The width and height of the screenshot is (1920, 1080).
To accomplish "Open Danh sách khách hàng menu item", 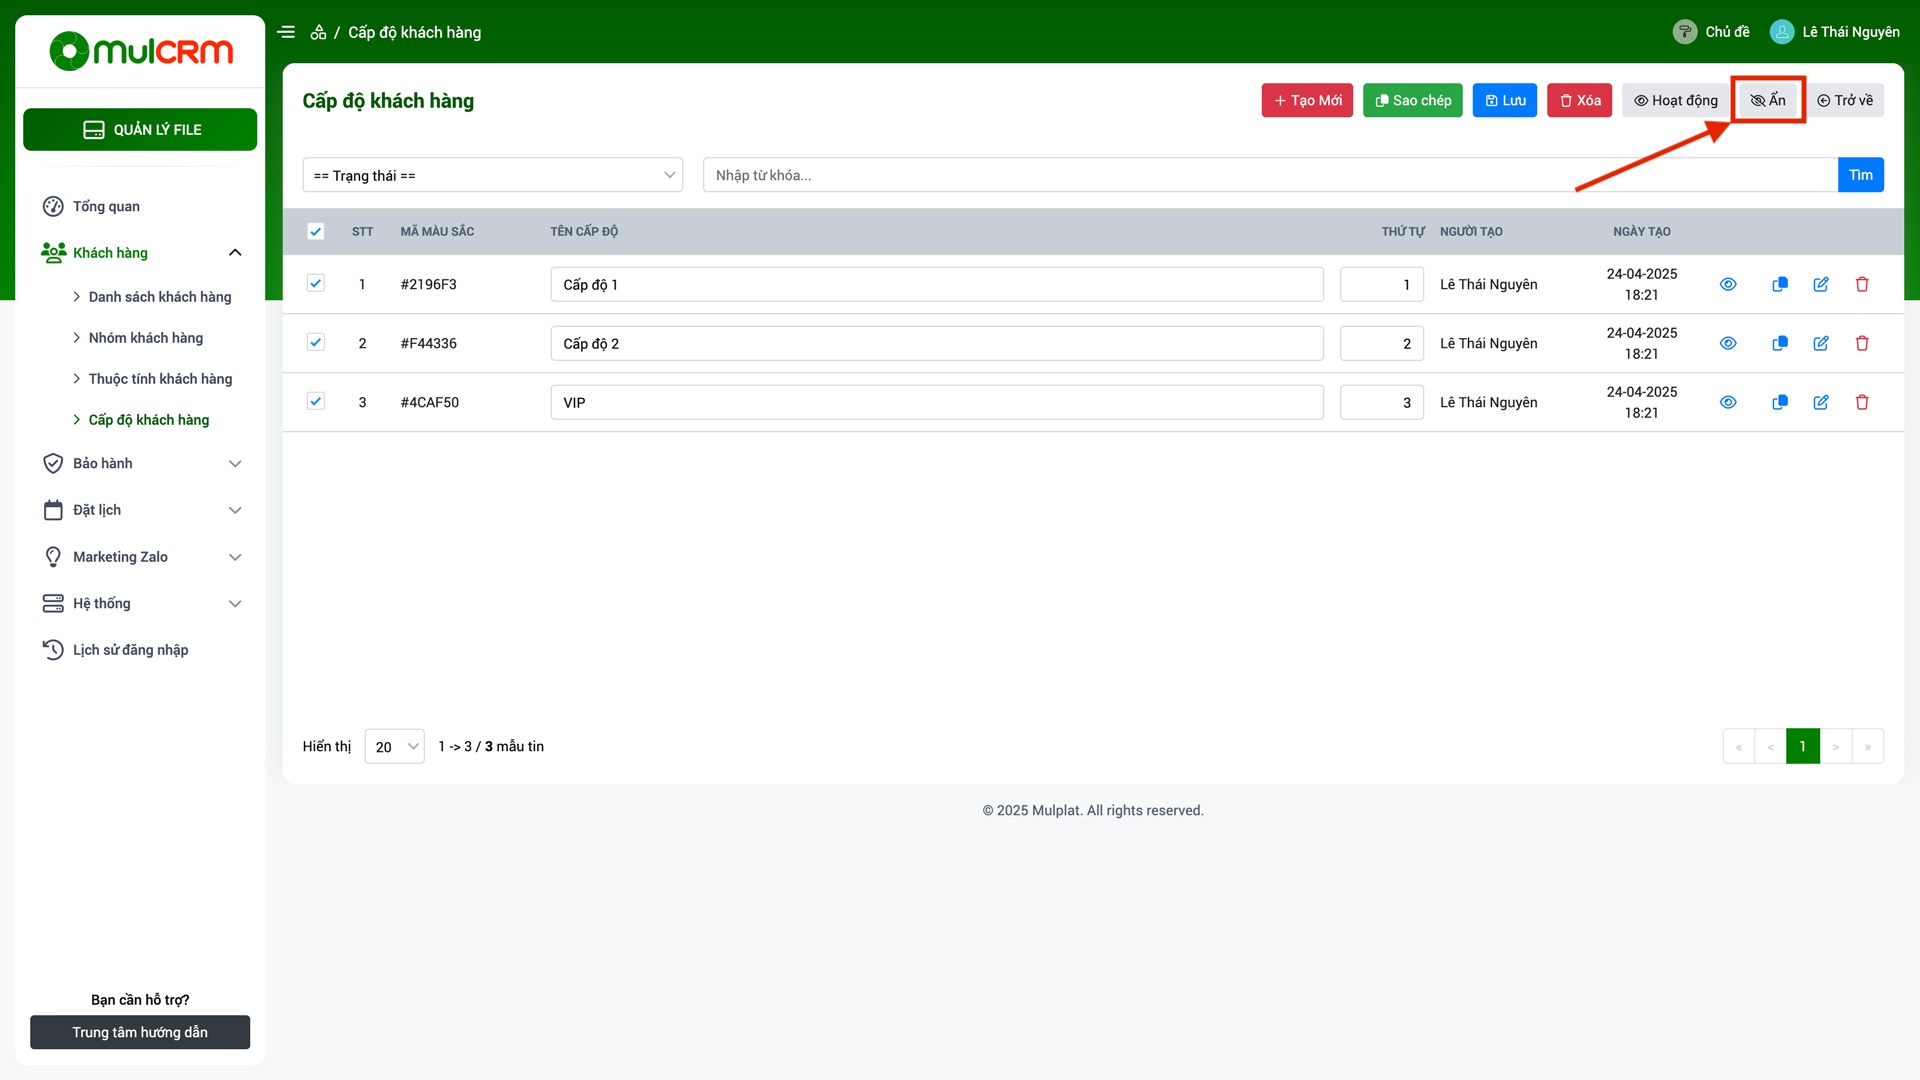I will 159,297.
